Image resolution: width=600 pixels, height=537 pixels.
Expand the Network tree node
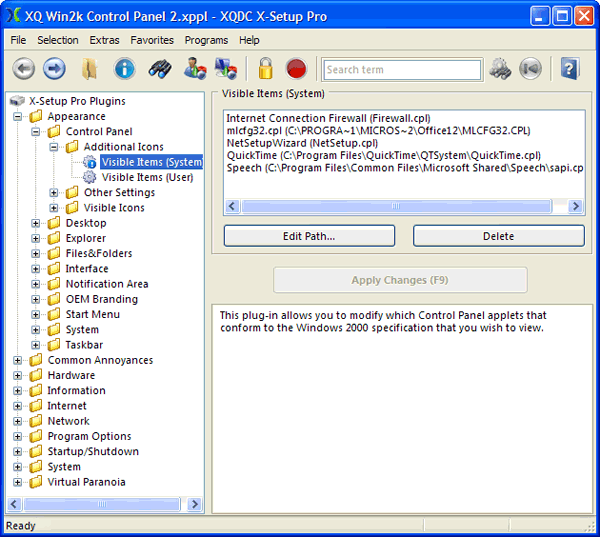[x=18, y=421]
